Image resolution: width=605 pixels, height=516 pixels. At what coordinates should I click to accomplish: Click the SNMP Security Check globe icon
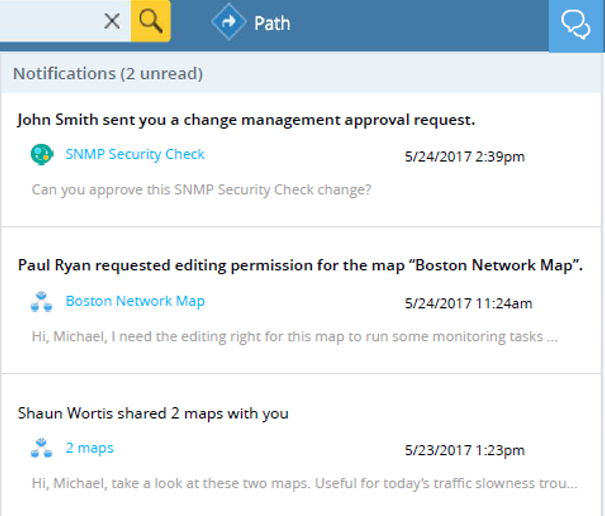pyautogui.click(x=41, y=155)
